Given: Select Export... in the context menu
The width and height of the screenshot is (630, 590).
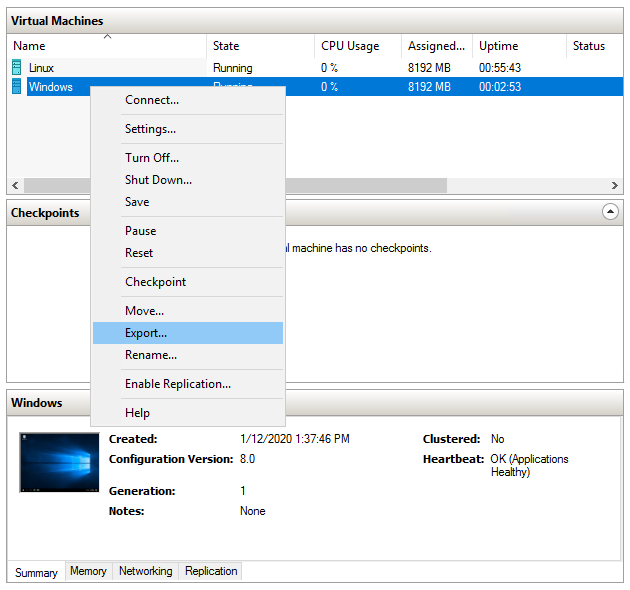Looking at the screenshot, I should 188,333.
